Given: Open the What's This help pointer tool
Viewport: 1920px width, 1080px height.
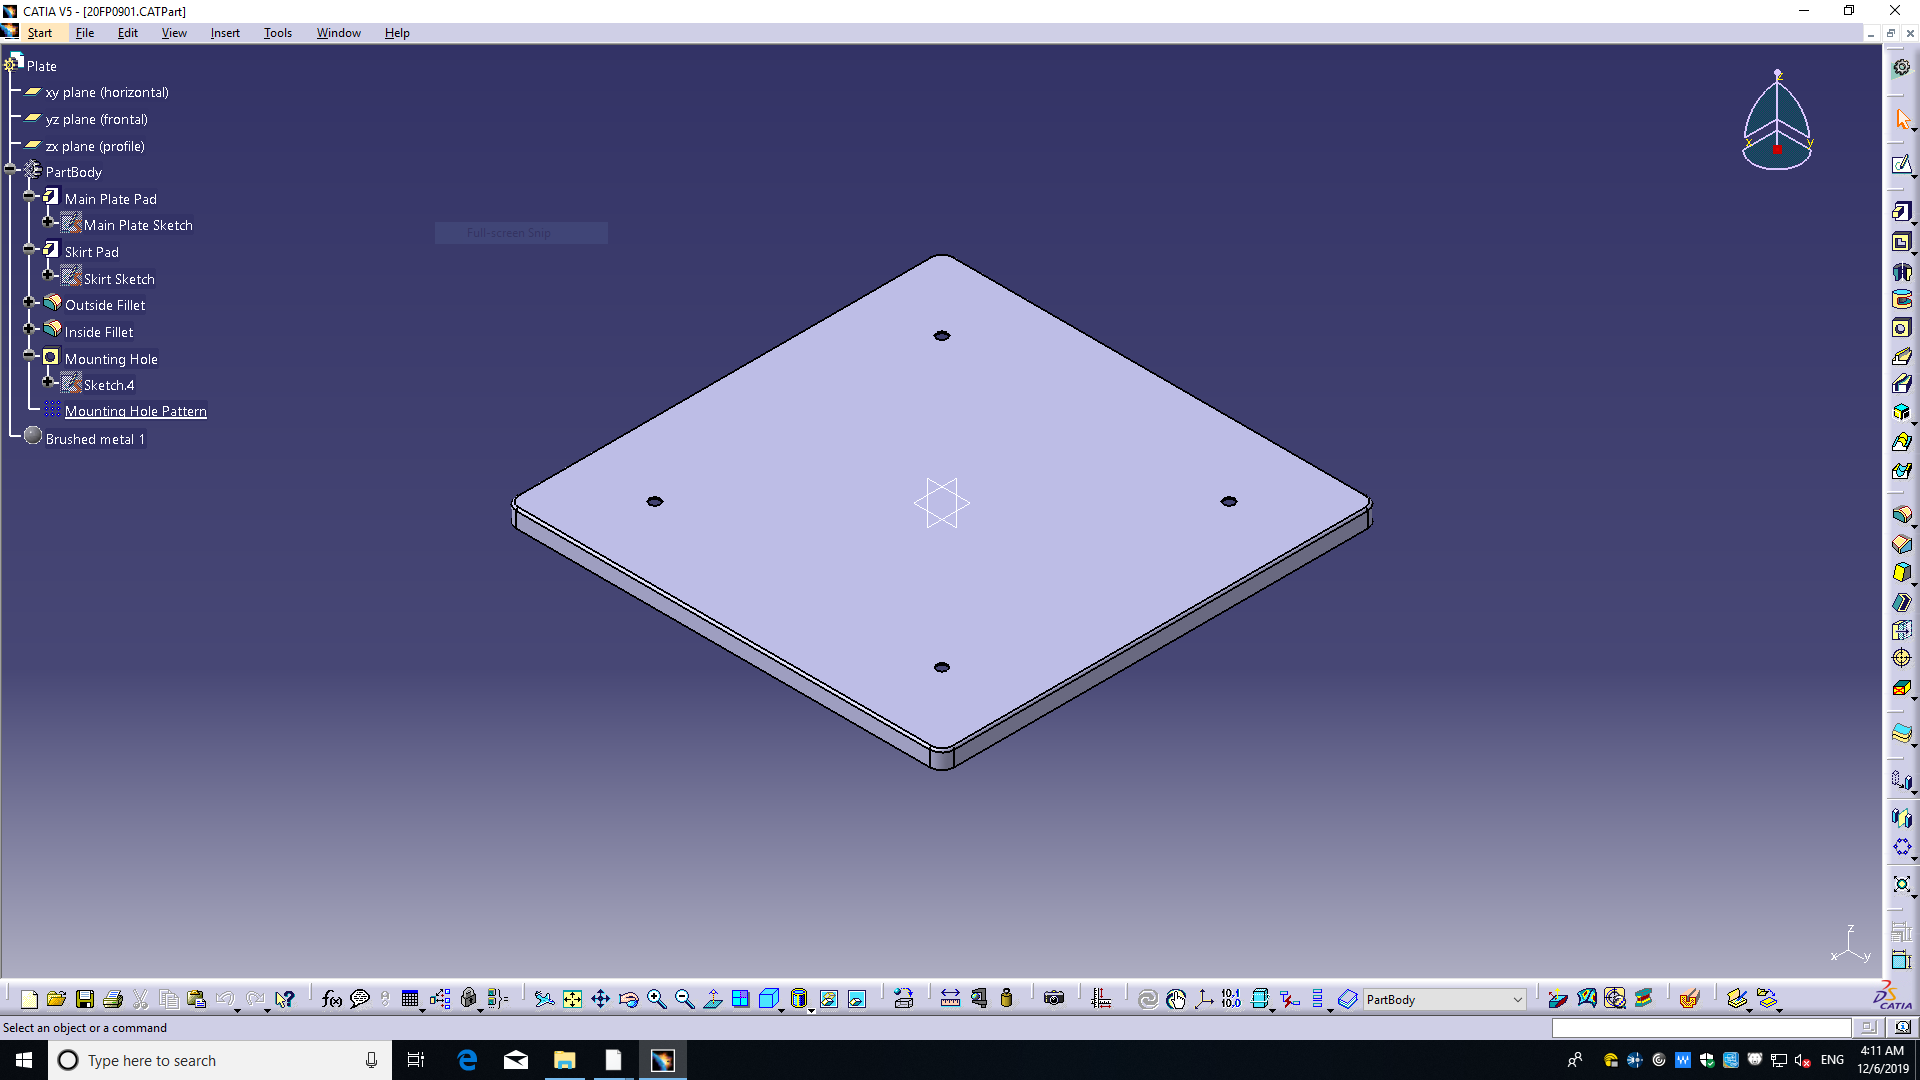Looking at the screenshot, I should (285, 999).
